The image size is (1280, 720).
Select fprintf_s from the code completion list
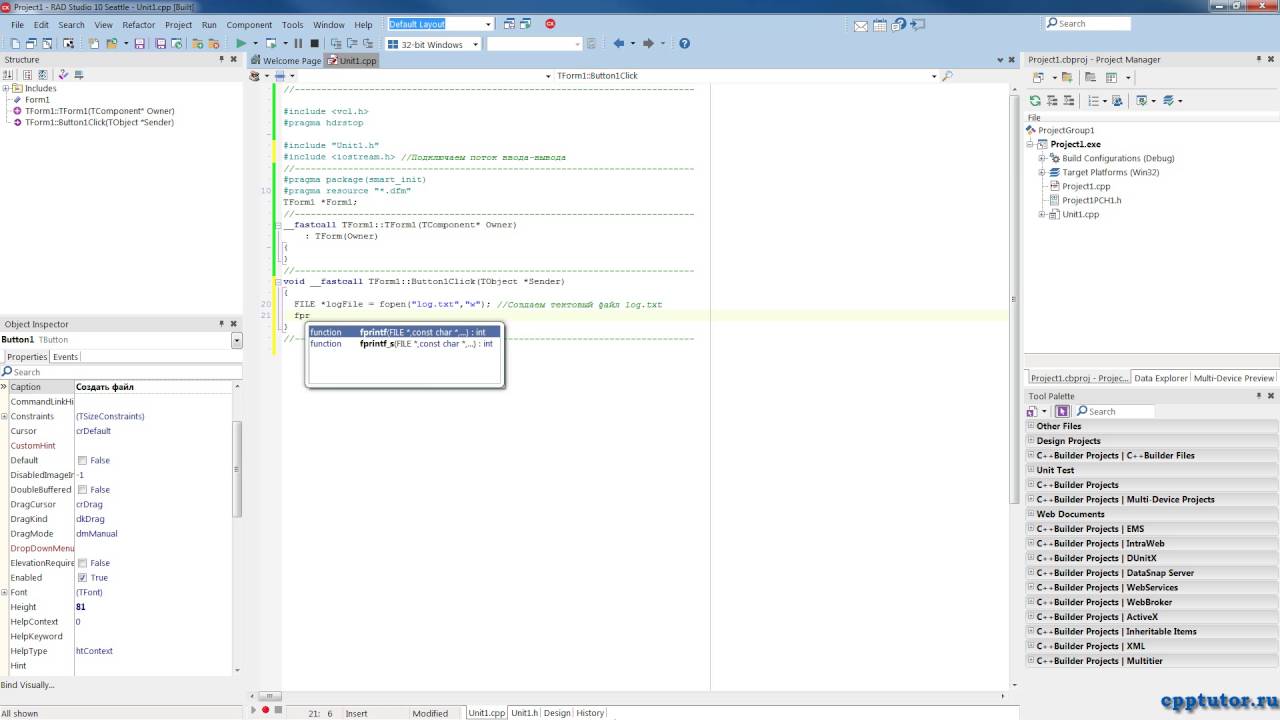click(403, 344)
